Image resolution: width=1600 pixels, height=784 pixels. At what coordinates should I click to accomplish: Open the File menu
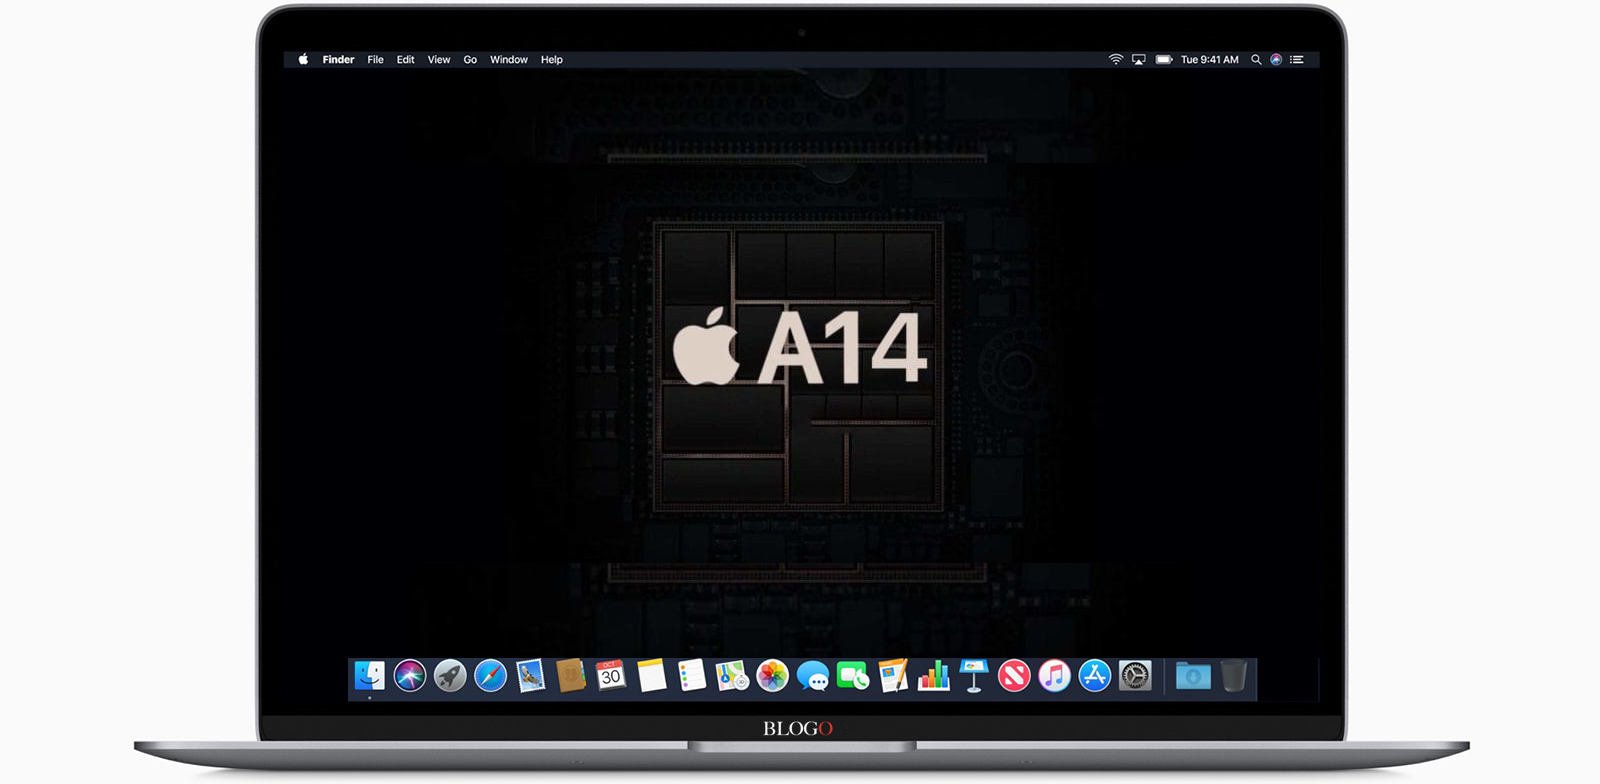[x=375, y=60]
